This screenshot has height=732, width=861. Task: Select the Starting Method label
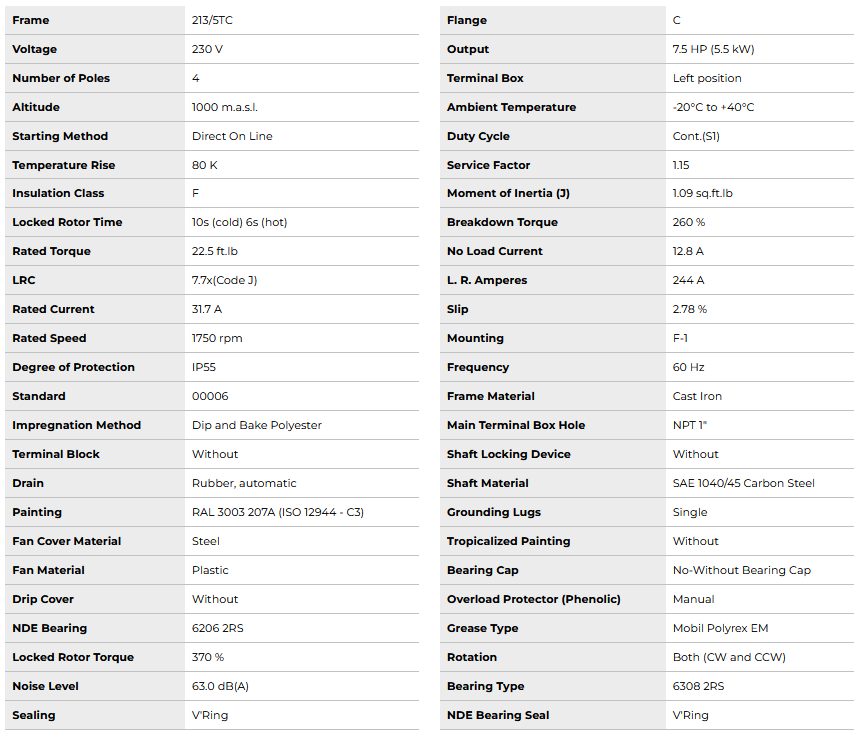60,136
